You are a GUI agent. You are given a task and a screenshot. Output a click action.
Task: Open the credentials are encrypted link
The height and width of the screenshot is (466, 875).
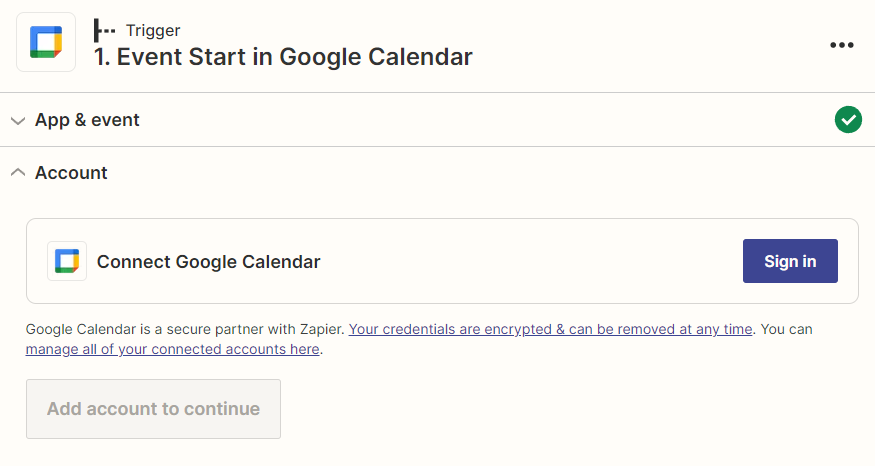tap(550, 329)
